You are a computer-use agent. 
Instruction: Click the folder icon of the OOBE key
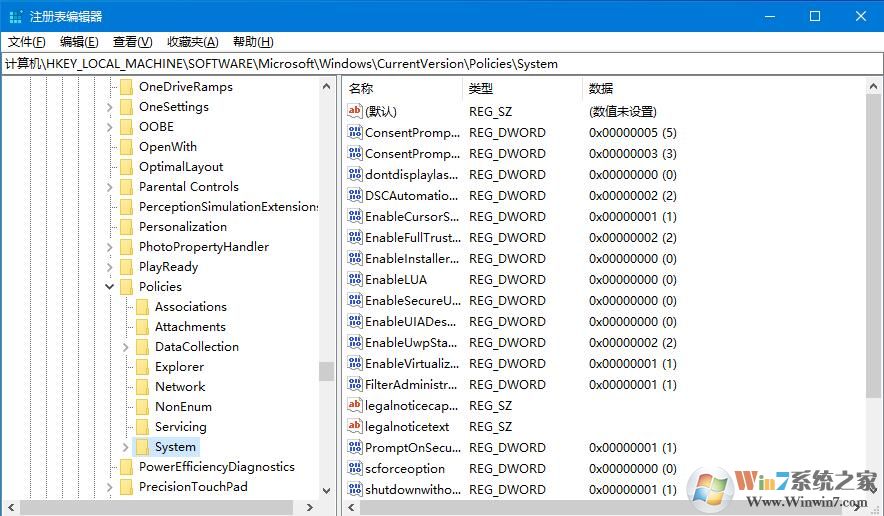127,126
